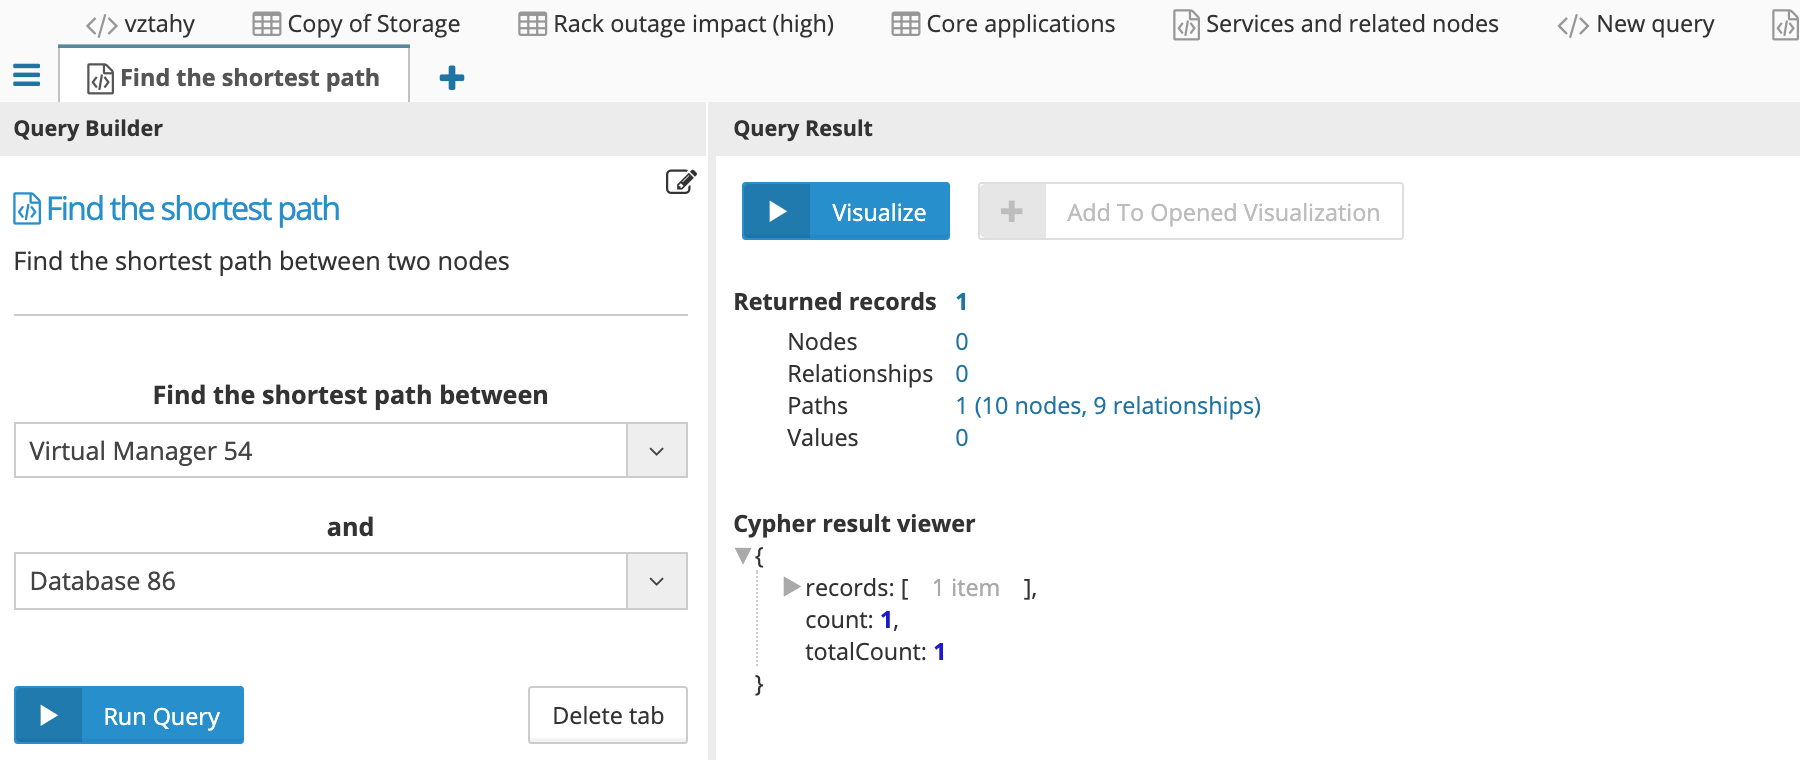Image resolution: width=1800 pixels, height=760 pixels.
Task: Switch to the vztahy tab
Action: [141, 24]
